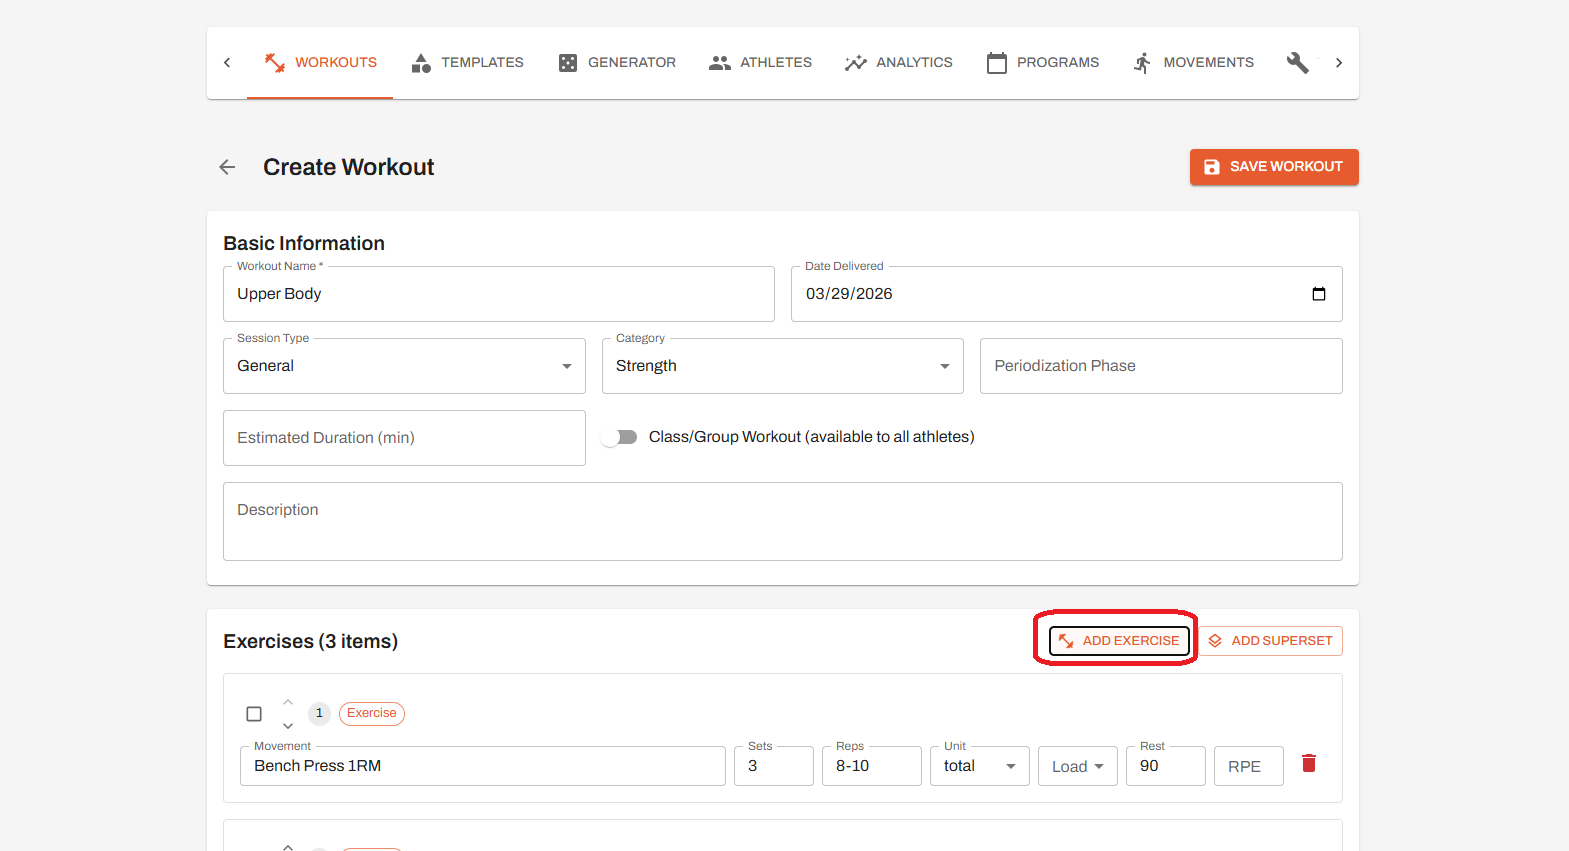This screenshot has height=851, width=1569.
Task: Switch to the Templates tab
Action: point(467,63)
